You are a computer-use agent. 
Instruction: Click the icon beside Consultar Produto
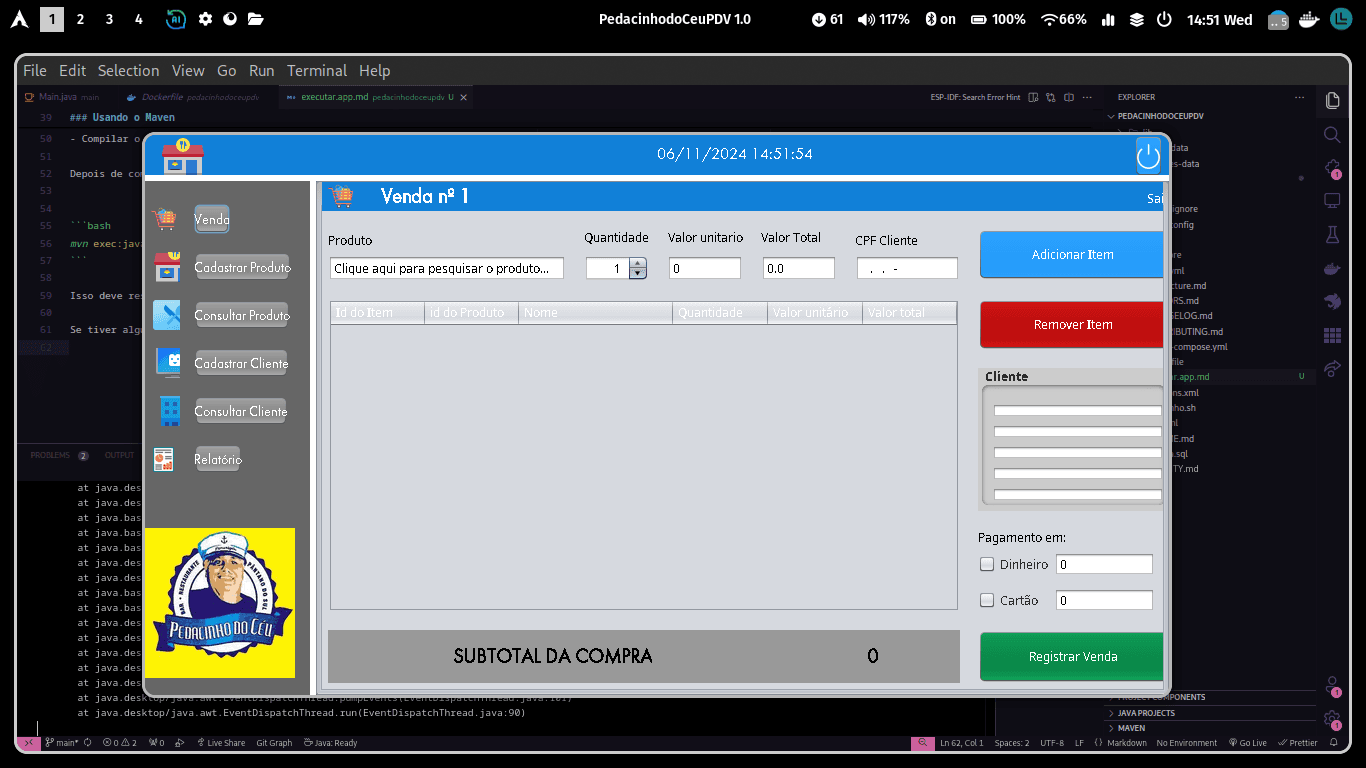167,315
